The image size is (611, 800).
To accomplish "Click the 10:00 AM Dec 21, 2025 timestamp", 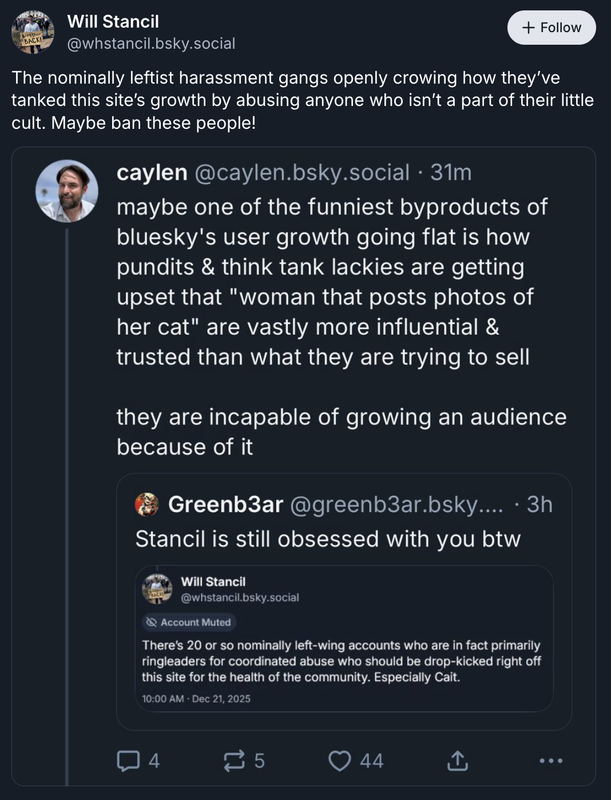I will click(197, 698).
